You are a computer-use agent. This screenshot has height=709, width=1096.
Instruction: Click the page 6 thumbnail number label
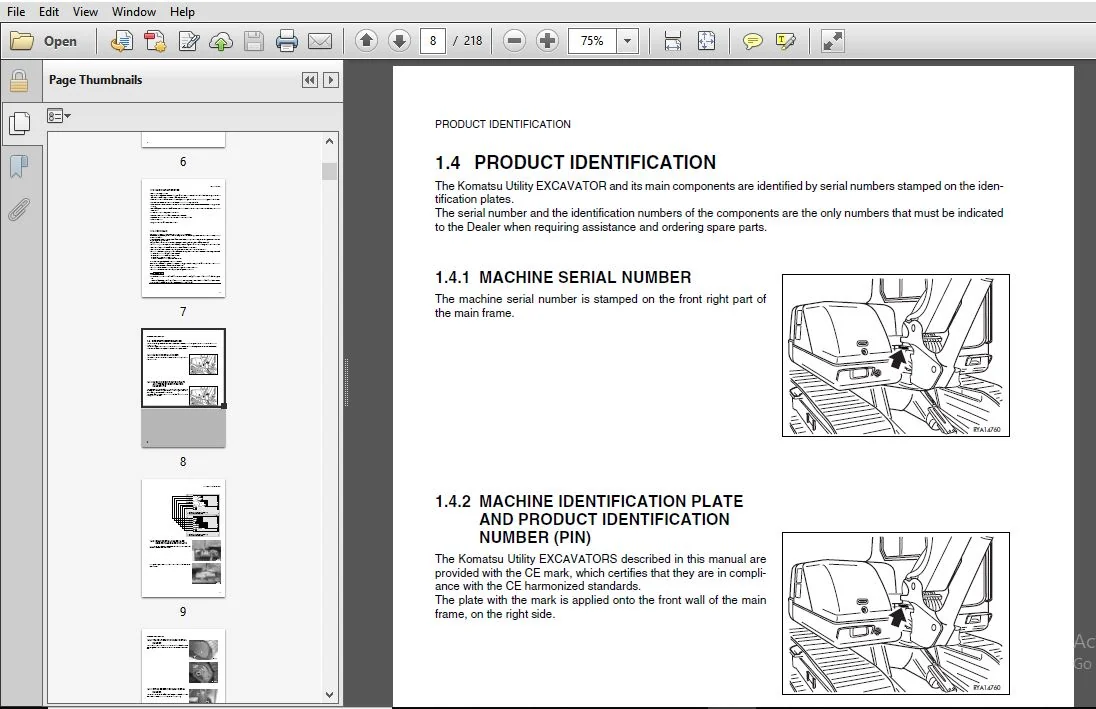pos(183,162)
